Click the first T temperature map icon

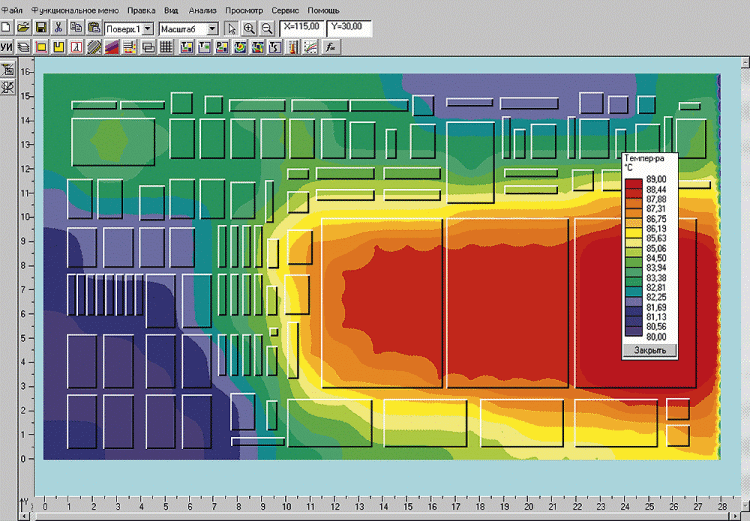pos(187,47)
